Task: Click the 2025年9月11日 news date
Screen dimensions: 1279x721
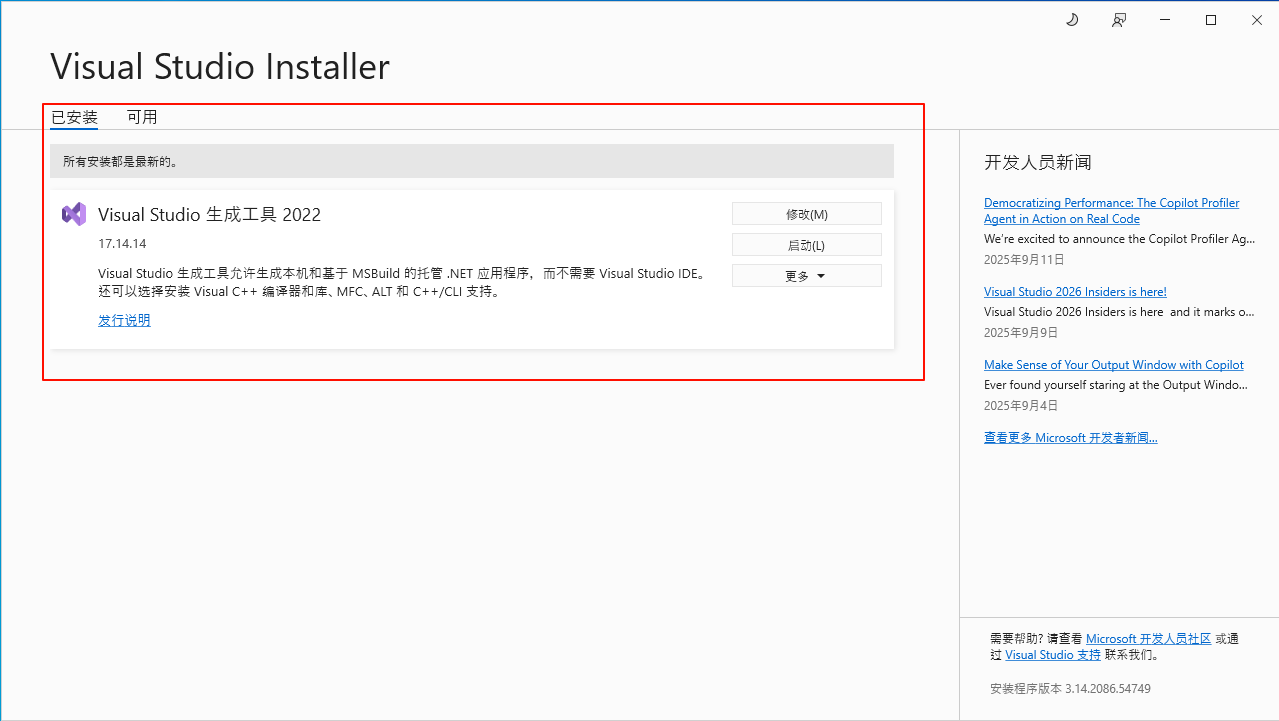Action: (1024, 259)
